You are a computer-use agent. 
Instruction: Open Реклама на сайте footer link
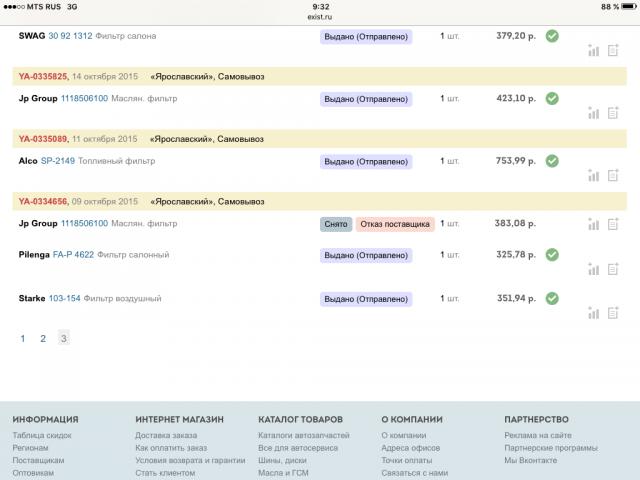[x=538, y=435]
